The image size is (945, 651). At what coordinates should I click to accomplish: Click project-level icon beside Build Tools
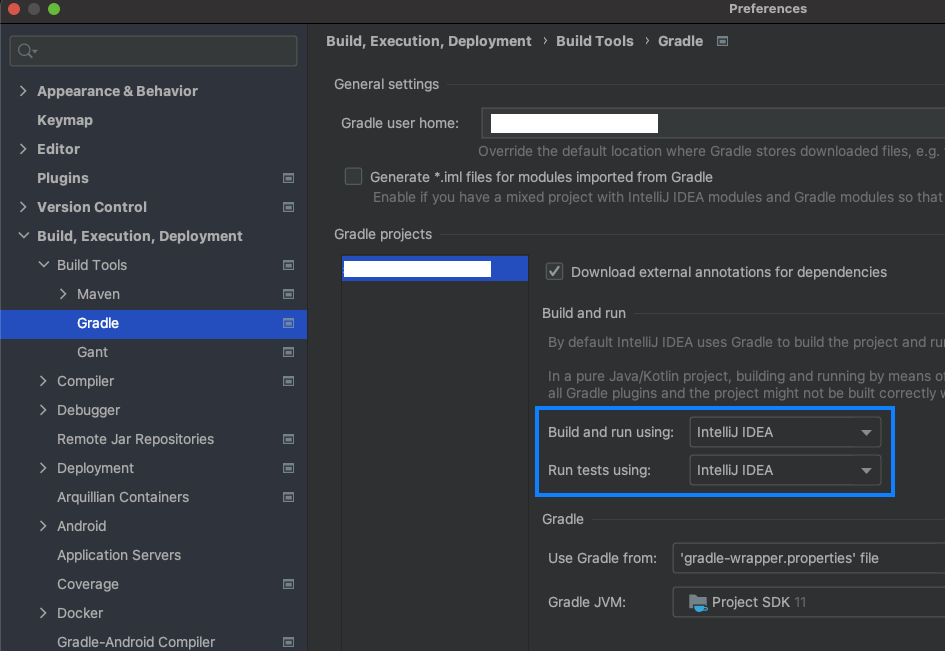pos(289,265)
